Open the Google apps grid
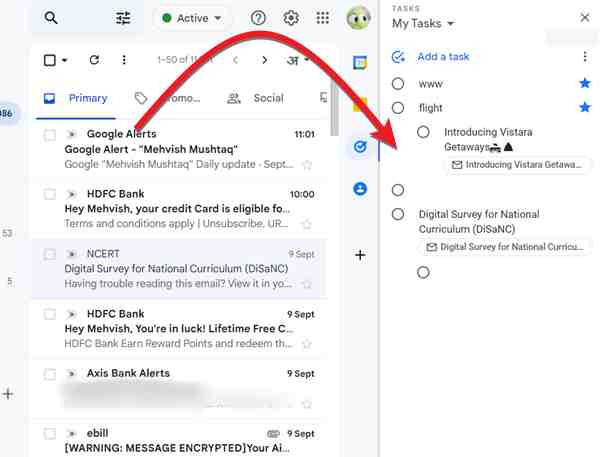 (323, 18)
